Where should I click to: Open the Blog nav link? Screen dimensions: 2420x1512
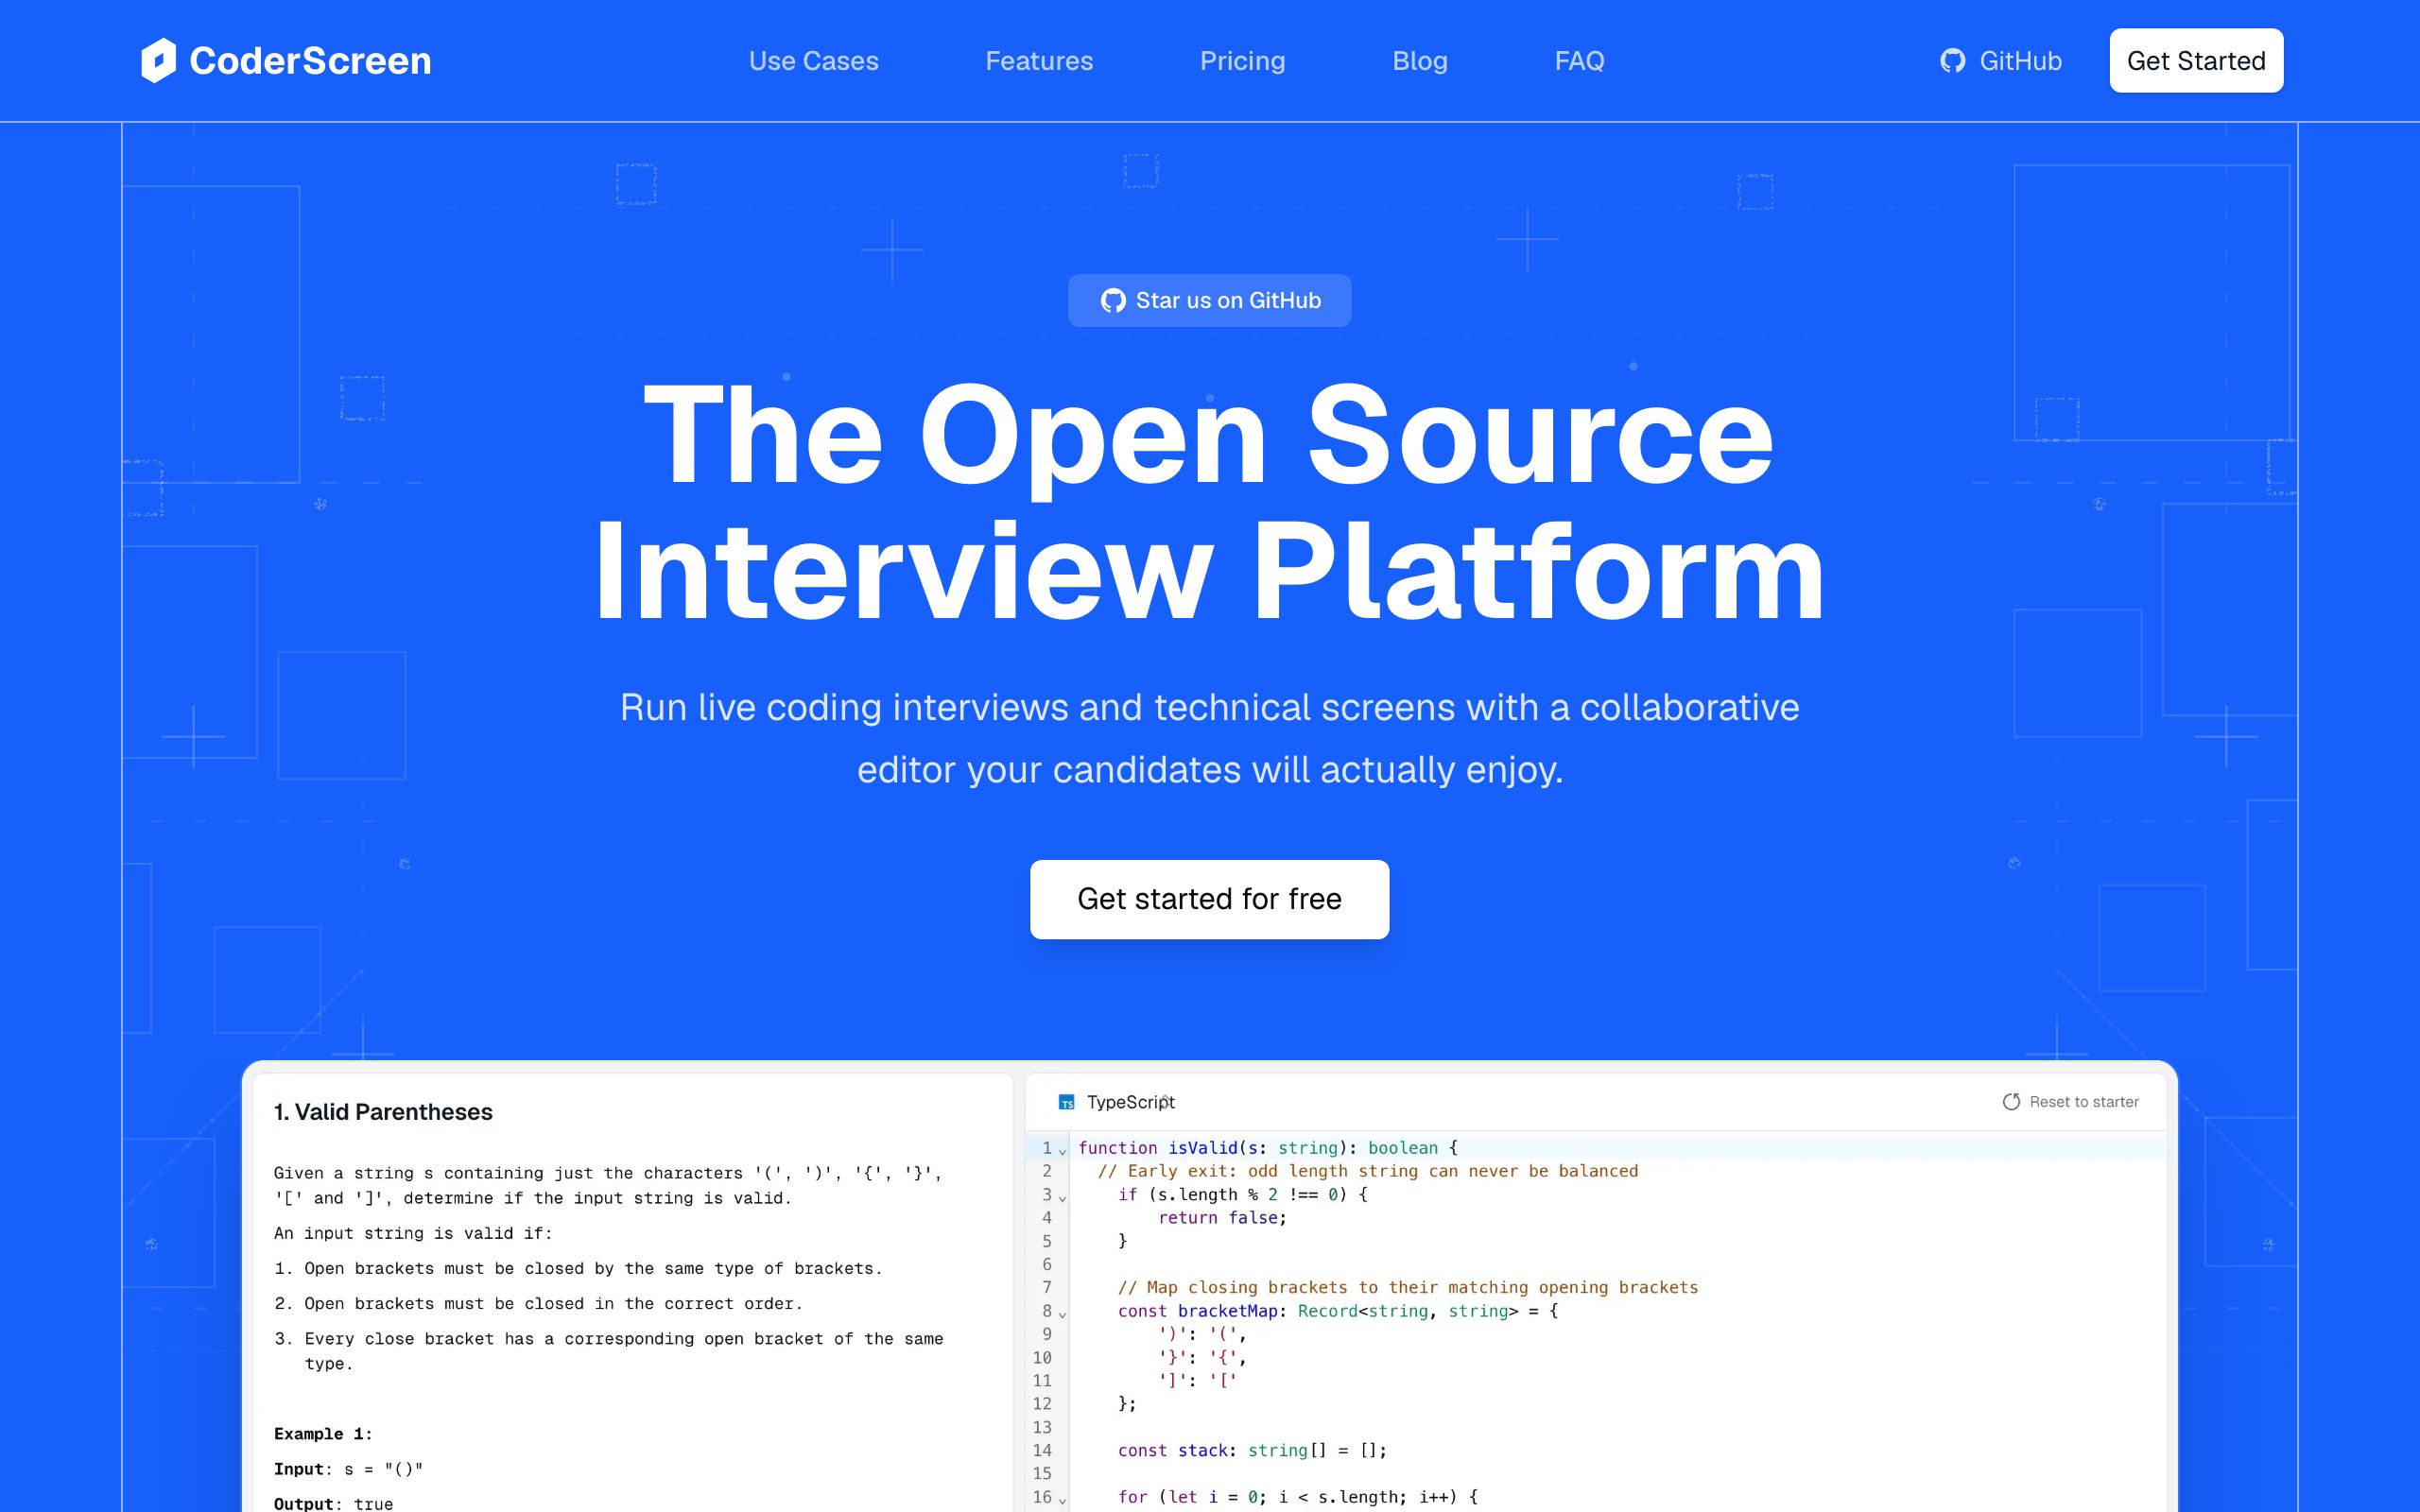1419,61
